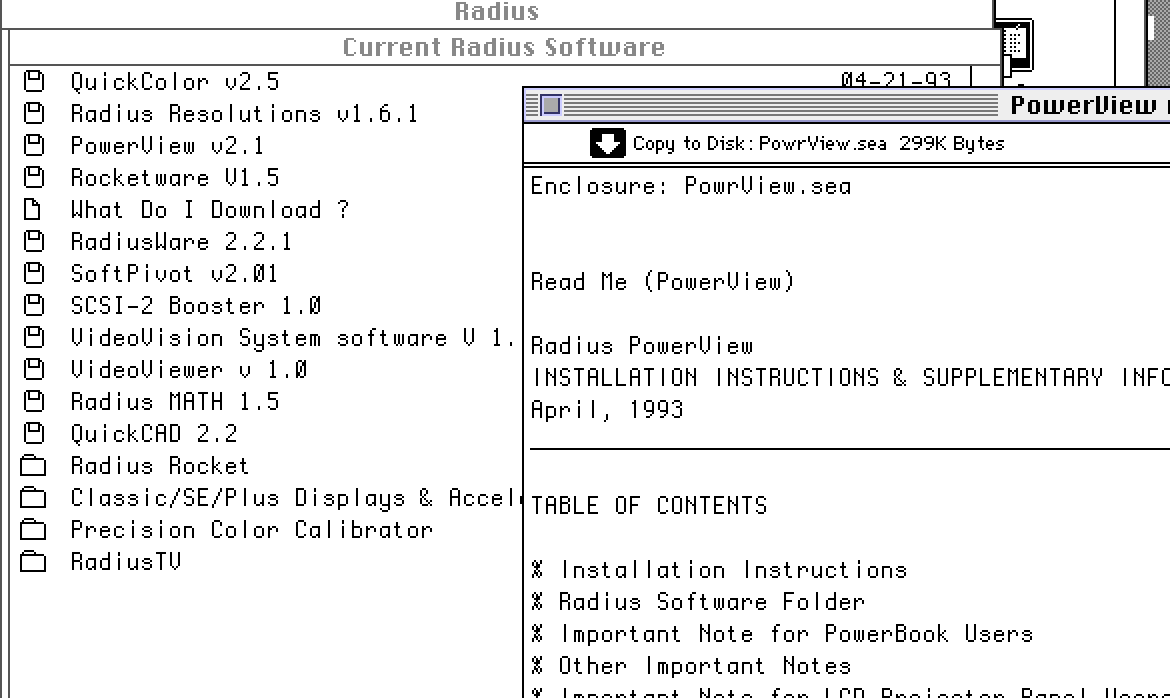Open the What Do I Download ? document

click(x=210, y=210)
